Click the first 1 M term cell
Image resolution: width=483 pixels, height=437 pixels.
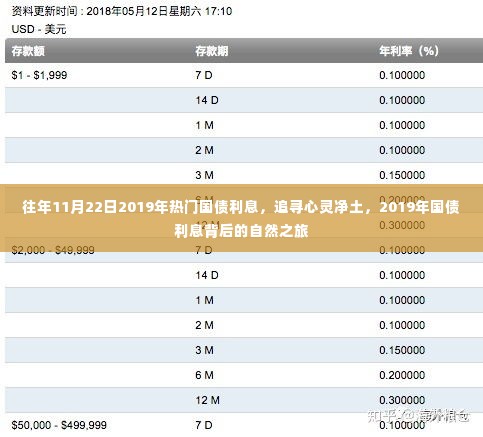[x=204, y=125]
